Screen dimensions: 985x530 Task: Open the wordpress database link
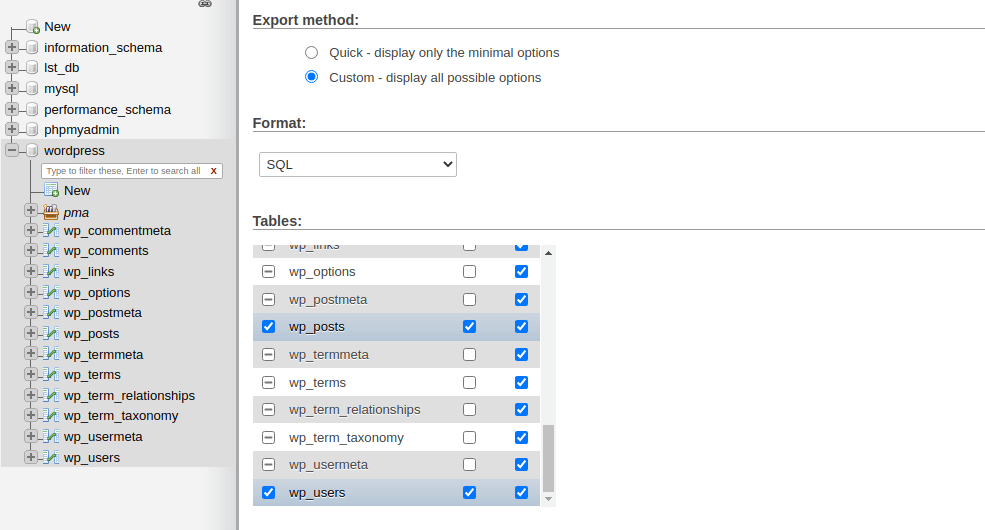74,150
